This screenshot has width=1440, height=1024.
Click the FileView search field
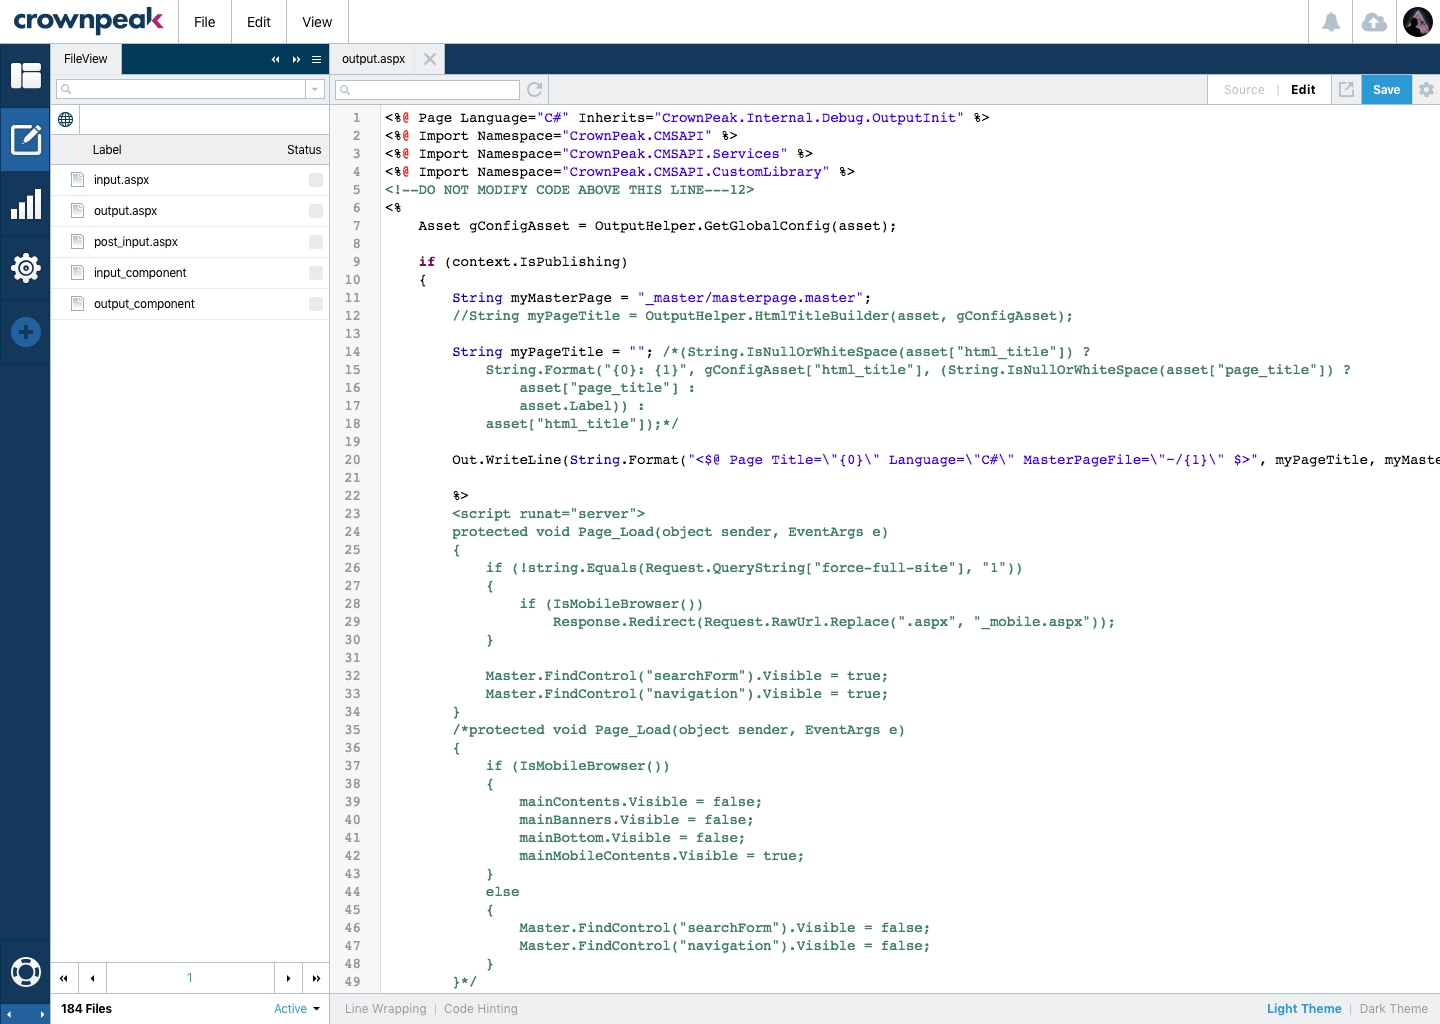181,90
